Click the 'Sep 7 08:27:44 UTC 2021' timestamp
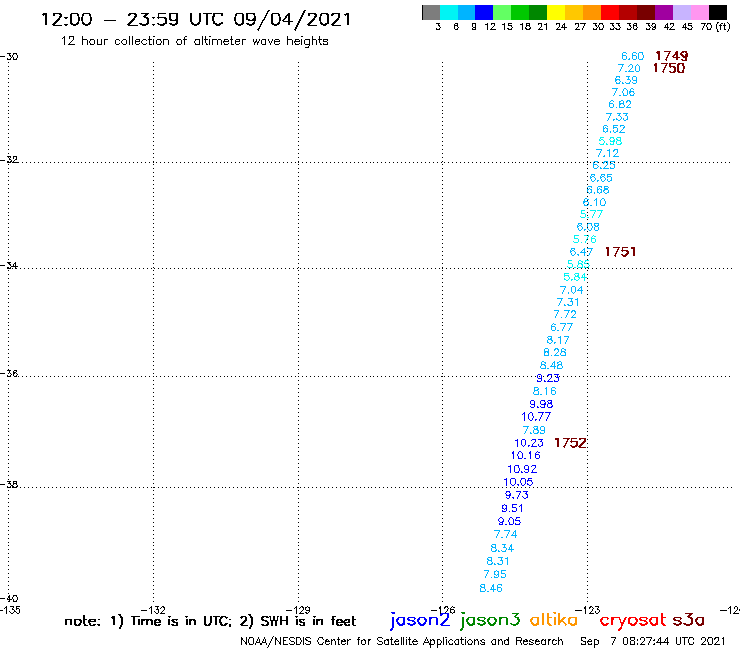The height and width of the screenshot is (650, 740). click(x=652, y=641)
